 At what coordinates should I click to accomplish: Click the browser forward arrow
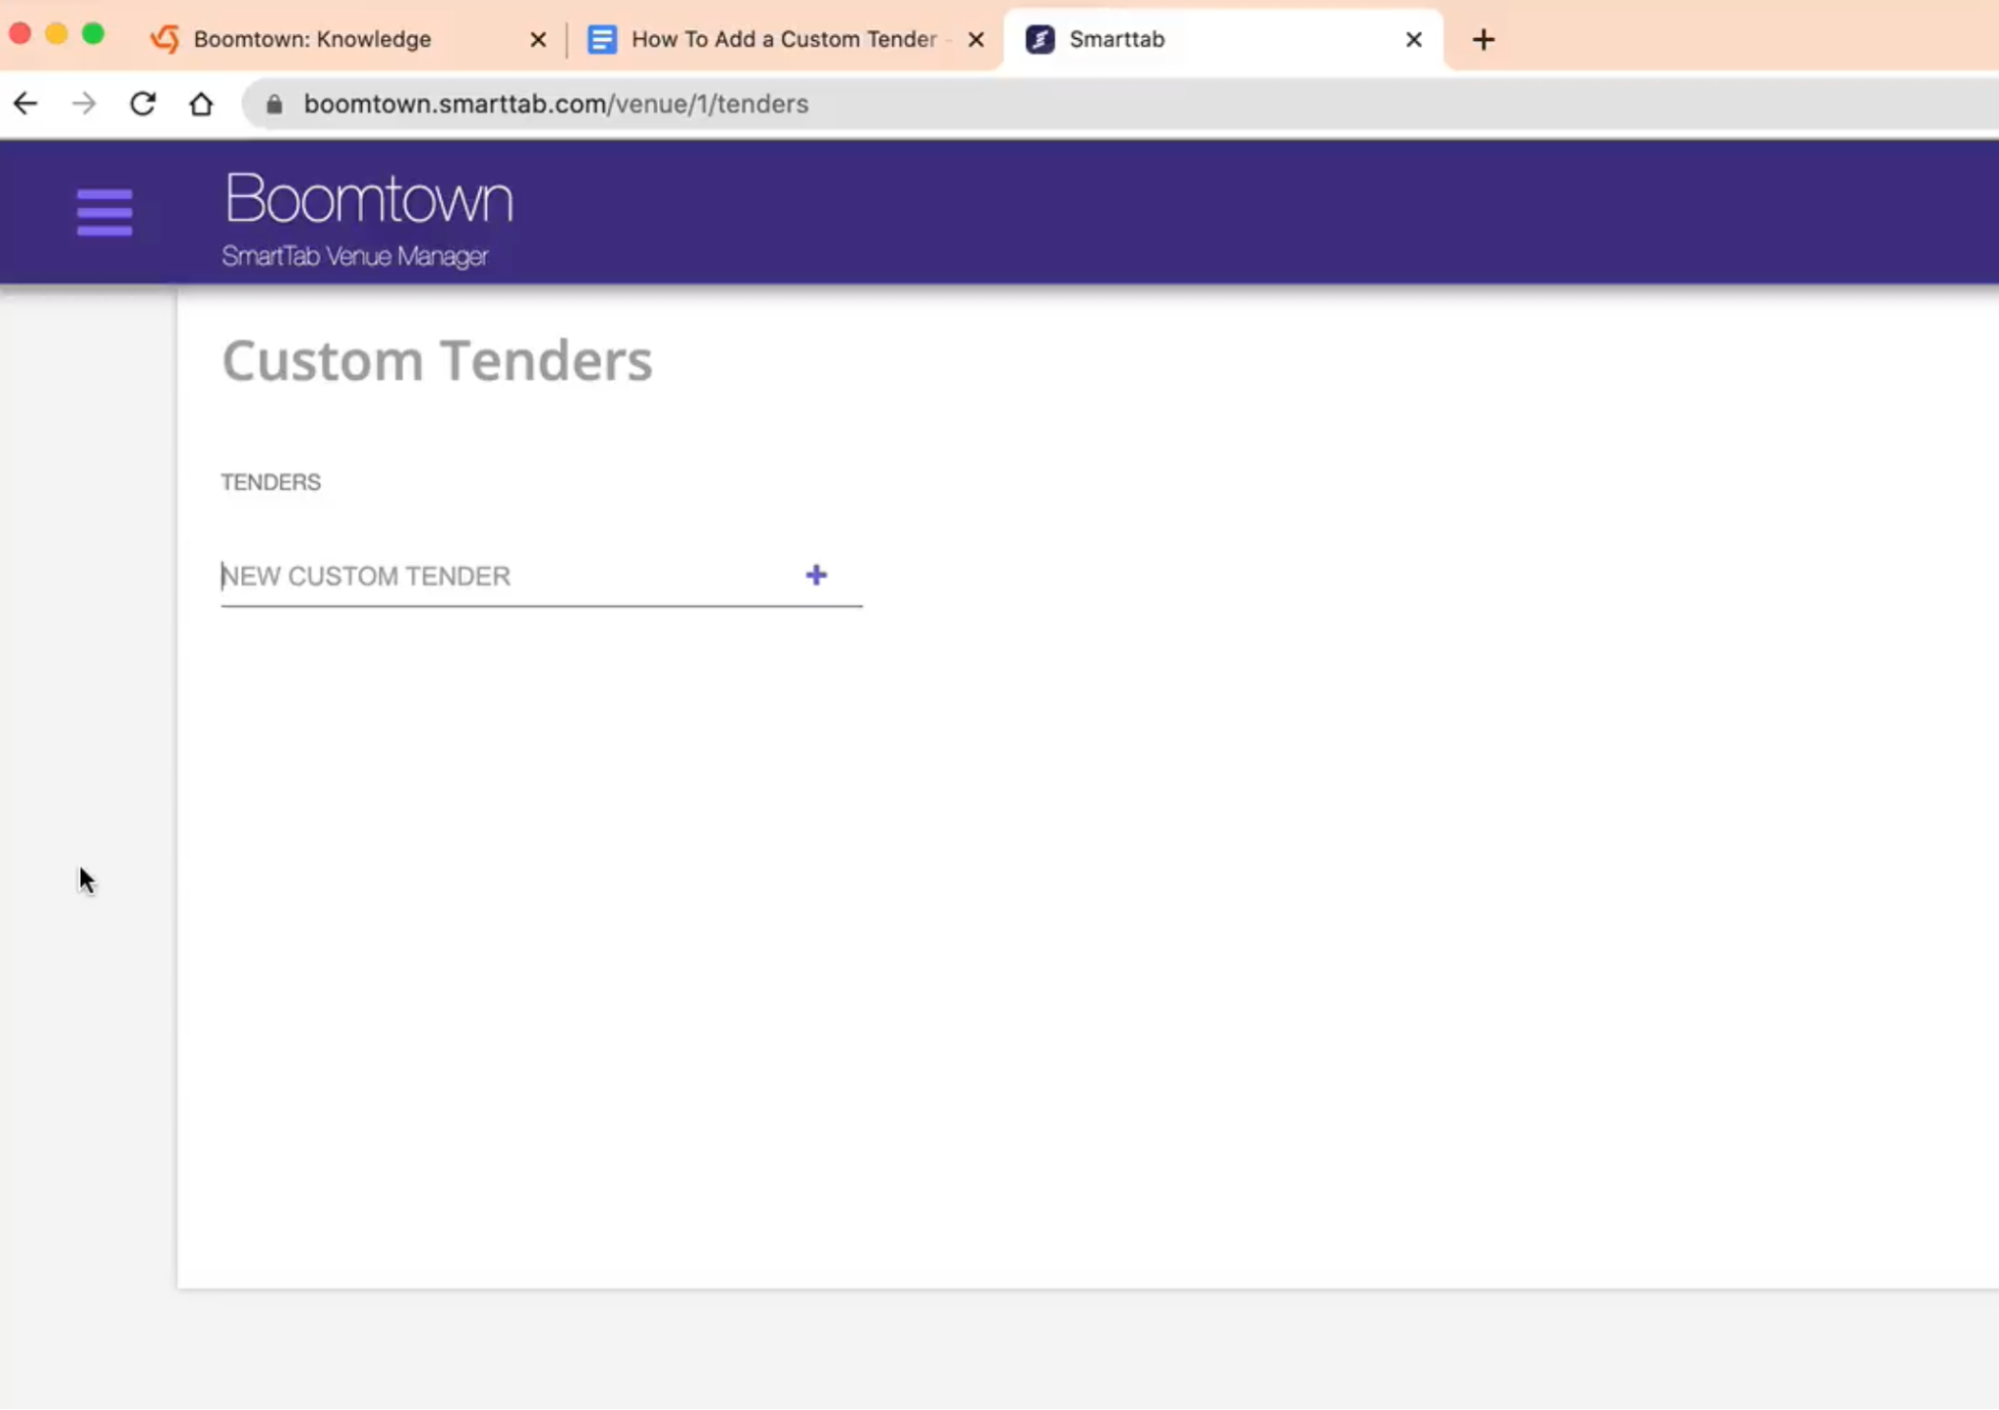[84, 103]
